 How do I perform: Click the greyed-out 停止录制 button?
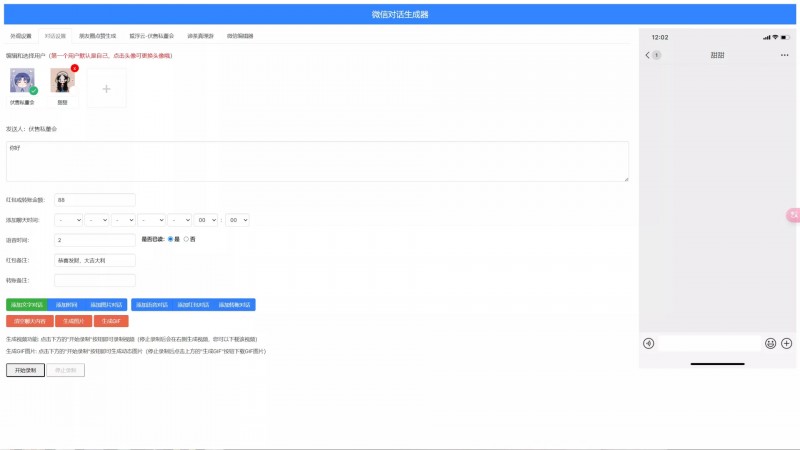click(x=66, y=370)
